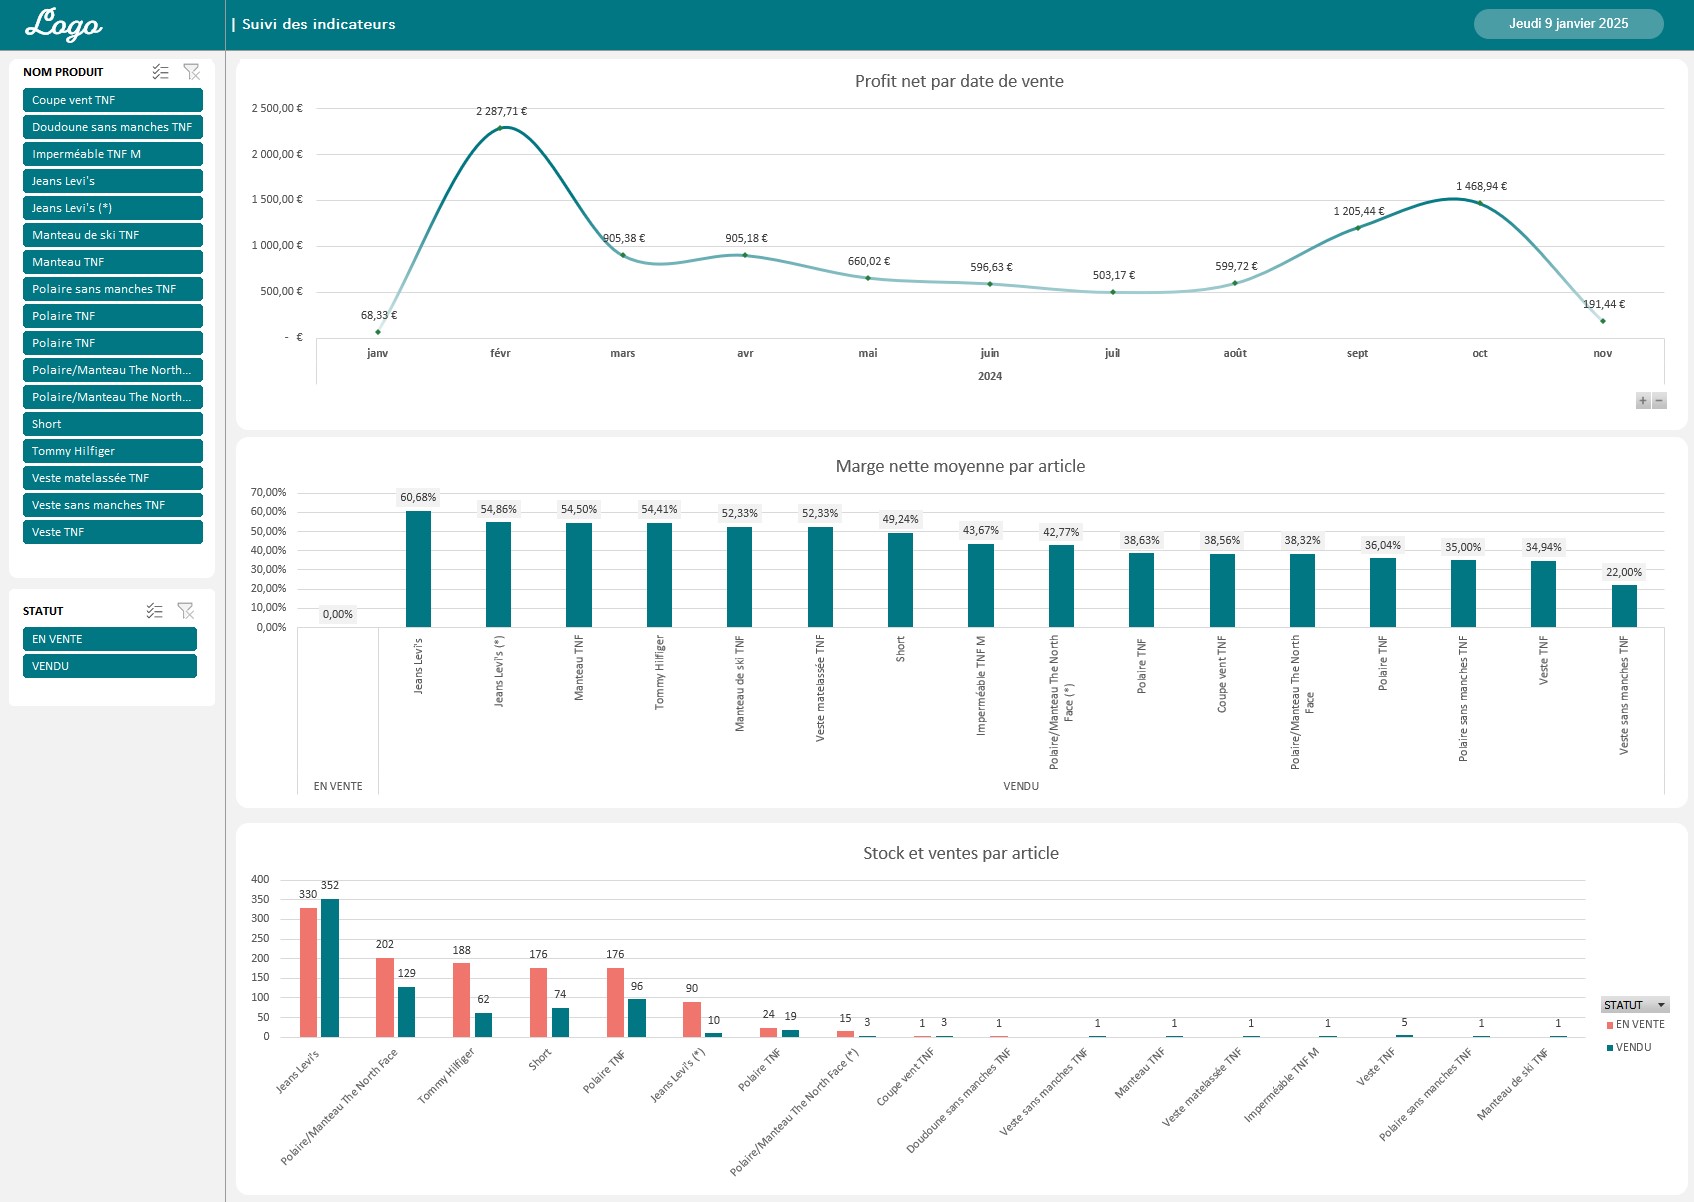Clear filters in the STATUT slicer
Screen dimensions: 1694x1202
tap(186, 610)
